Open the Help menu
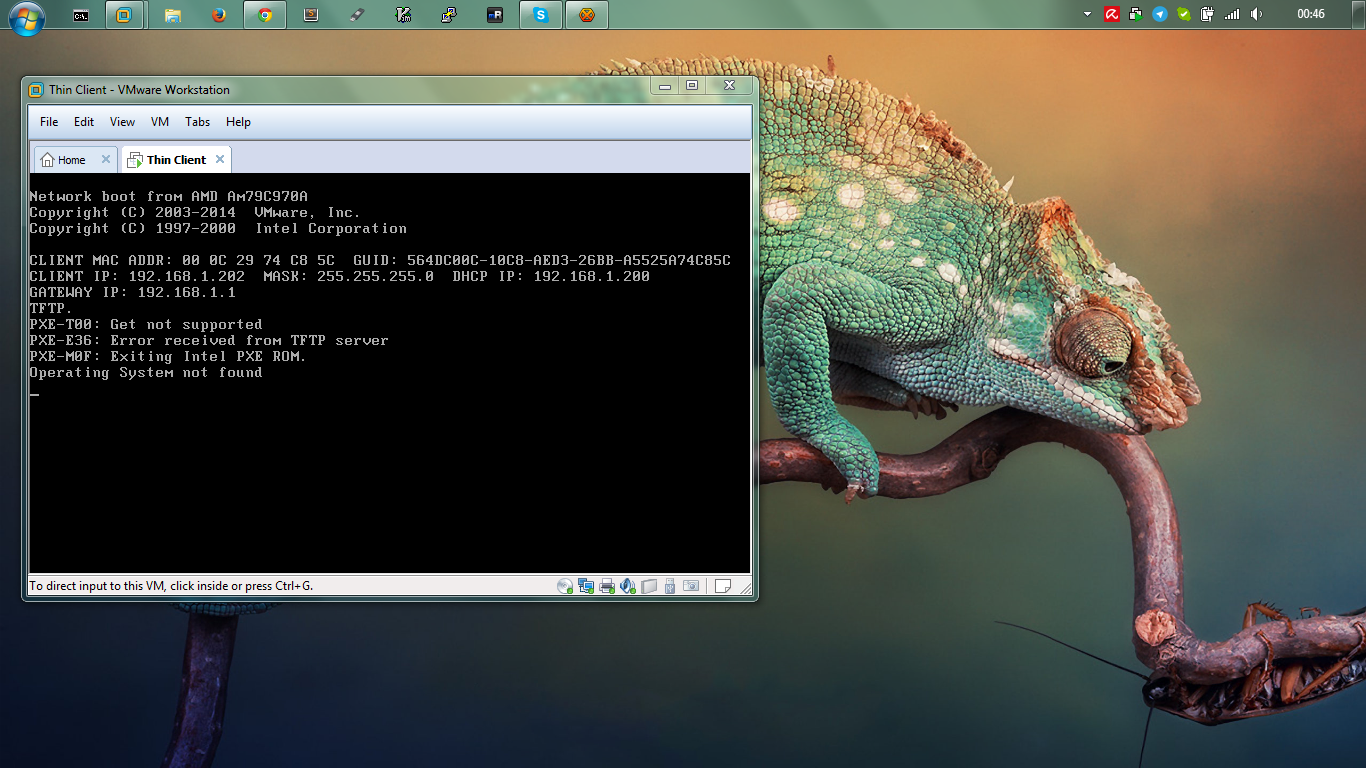 (x=238, y=122)
